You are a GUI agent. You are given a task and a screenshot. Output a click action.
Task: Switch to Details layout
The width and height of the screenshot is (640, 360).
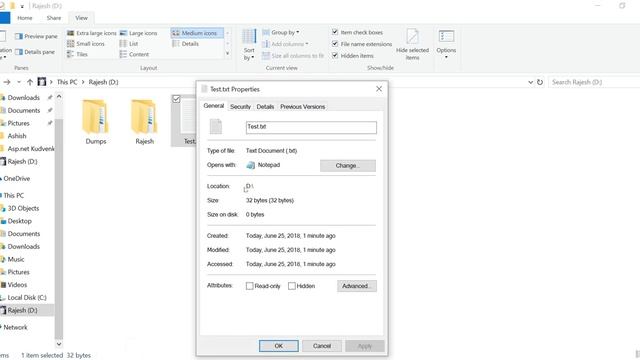pos(185,44)
